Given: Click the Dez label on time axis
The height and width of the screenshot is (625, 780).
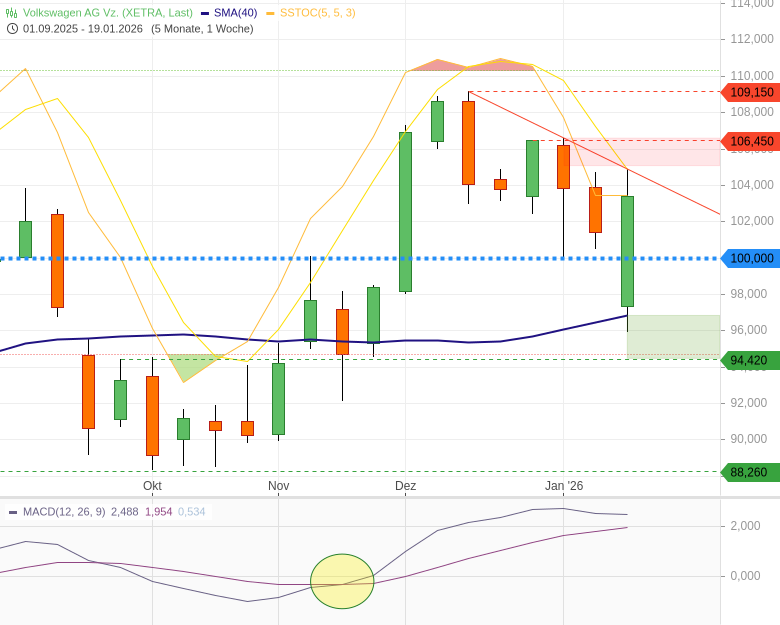Looking at the screenshot, I should click(405, 486).
